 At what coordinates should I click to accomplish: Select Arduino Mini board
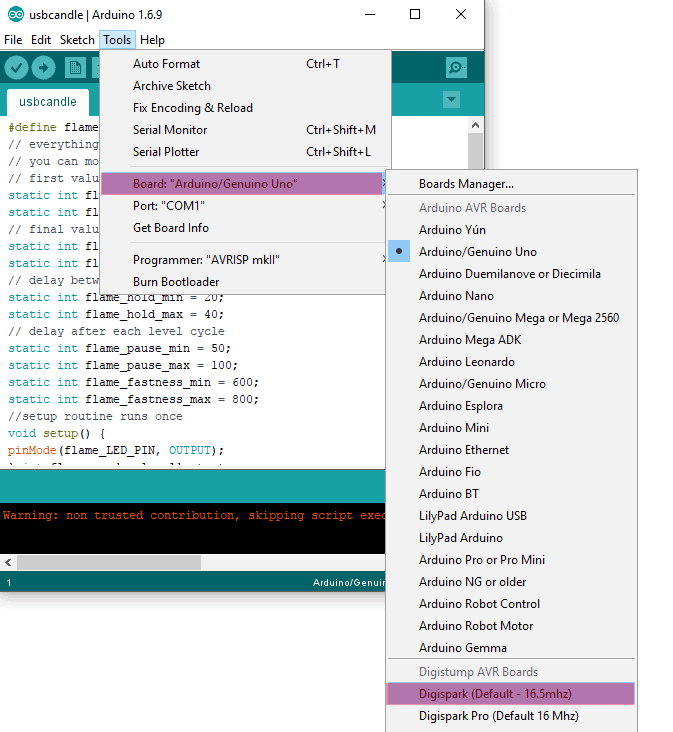click(512, 428)
